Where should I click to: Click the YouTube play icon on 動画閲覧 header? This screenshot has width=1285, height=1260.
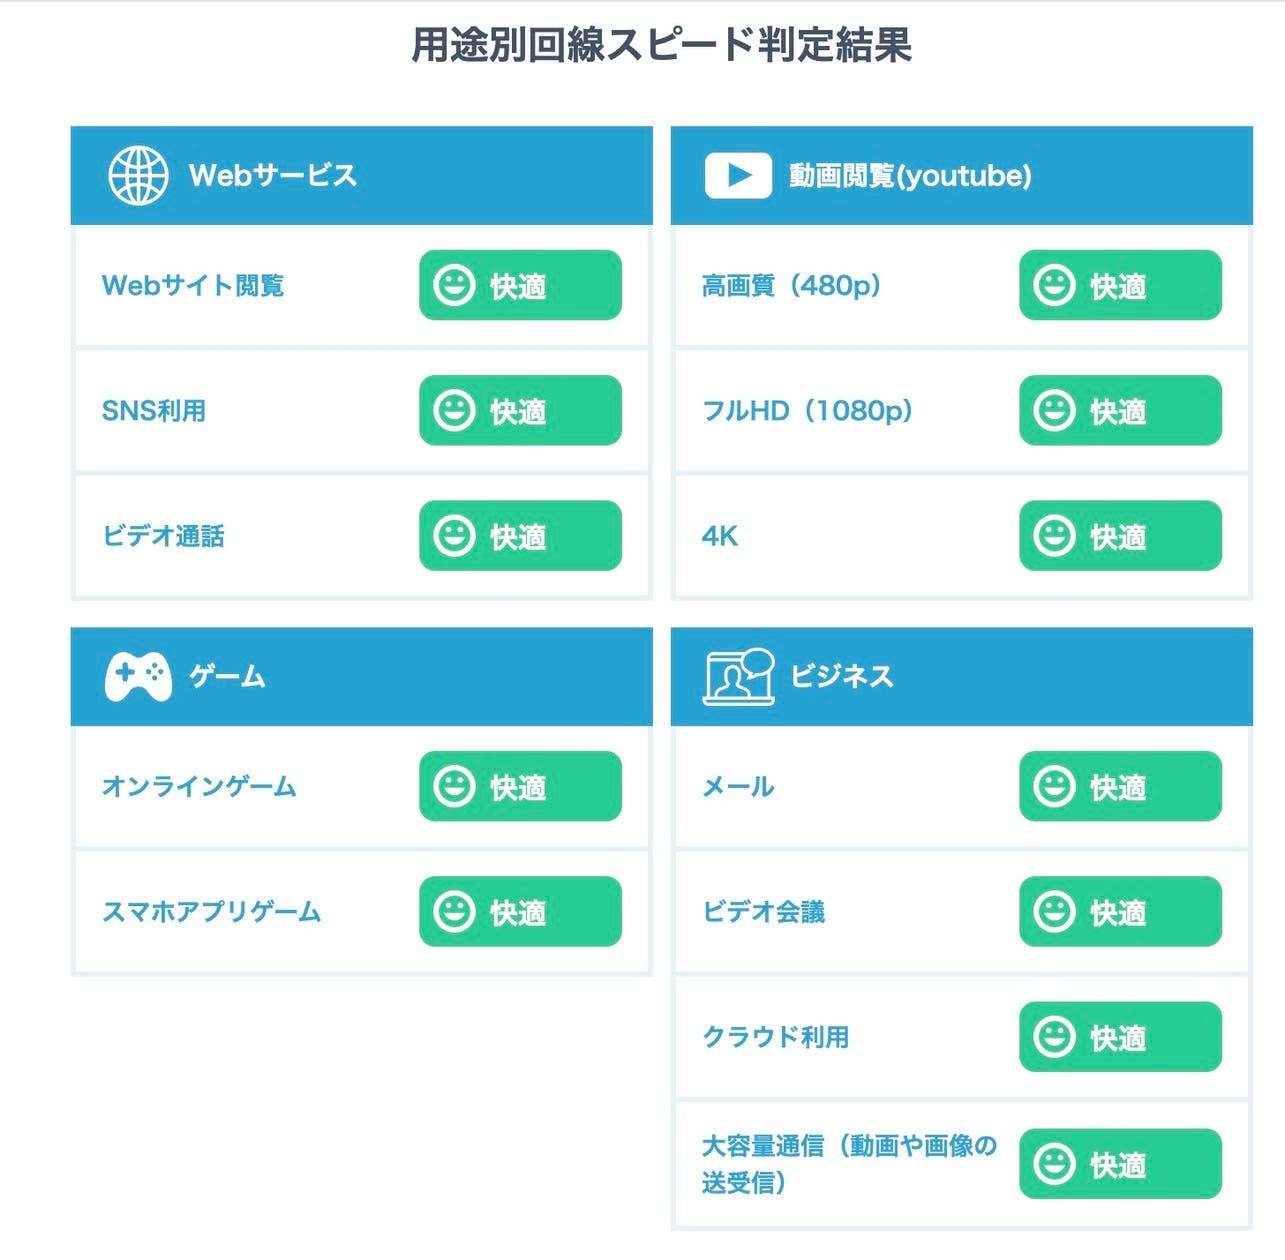[x=738, y=173]
